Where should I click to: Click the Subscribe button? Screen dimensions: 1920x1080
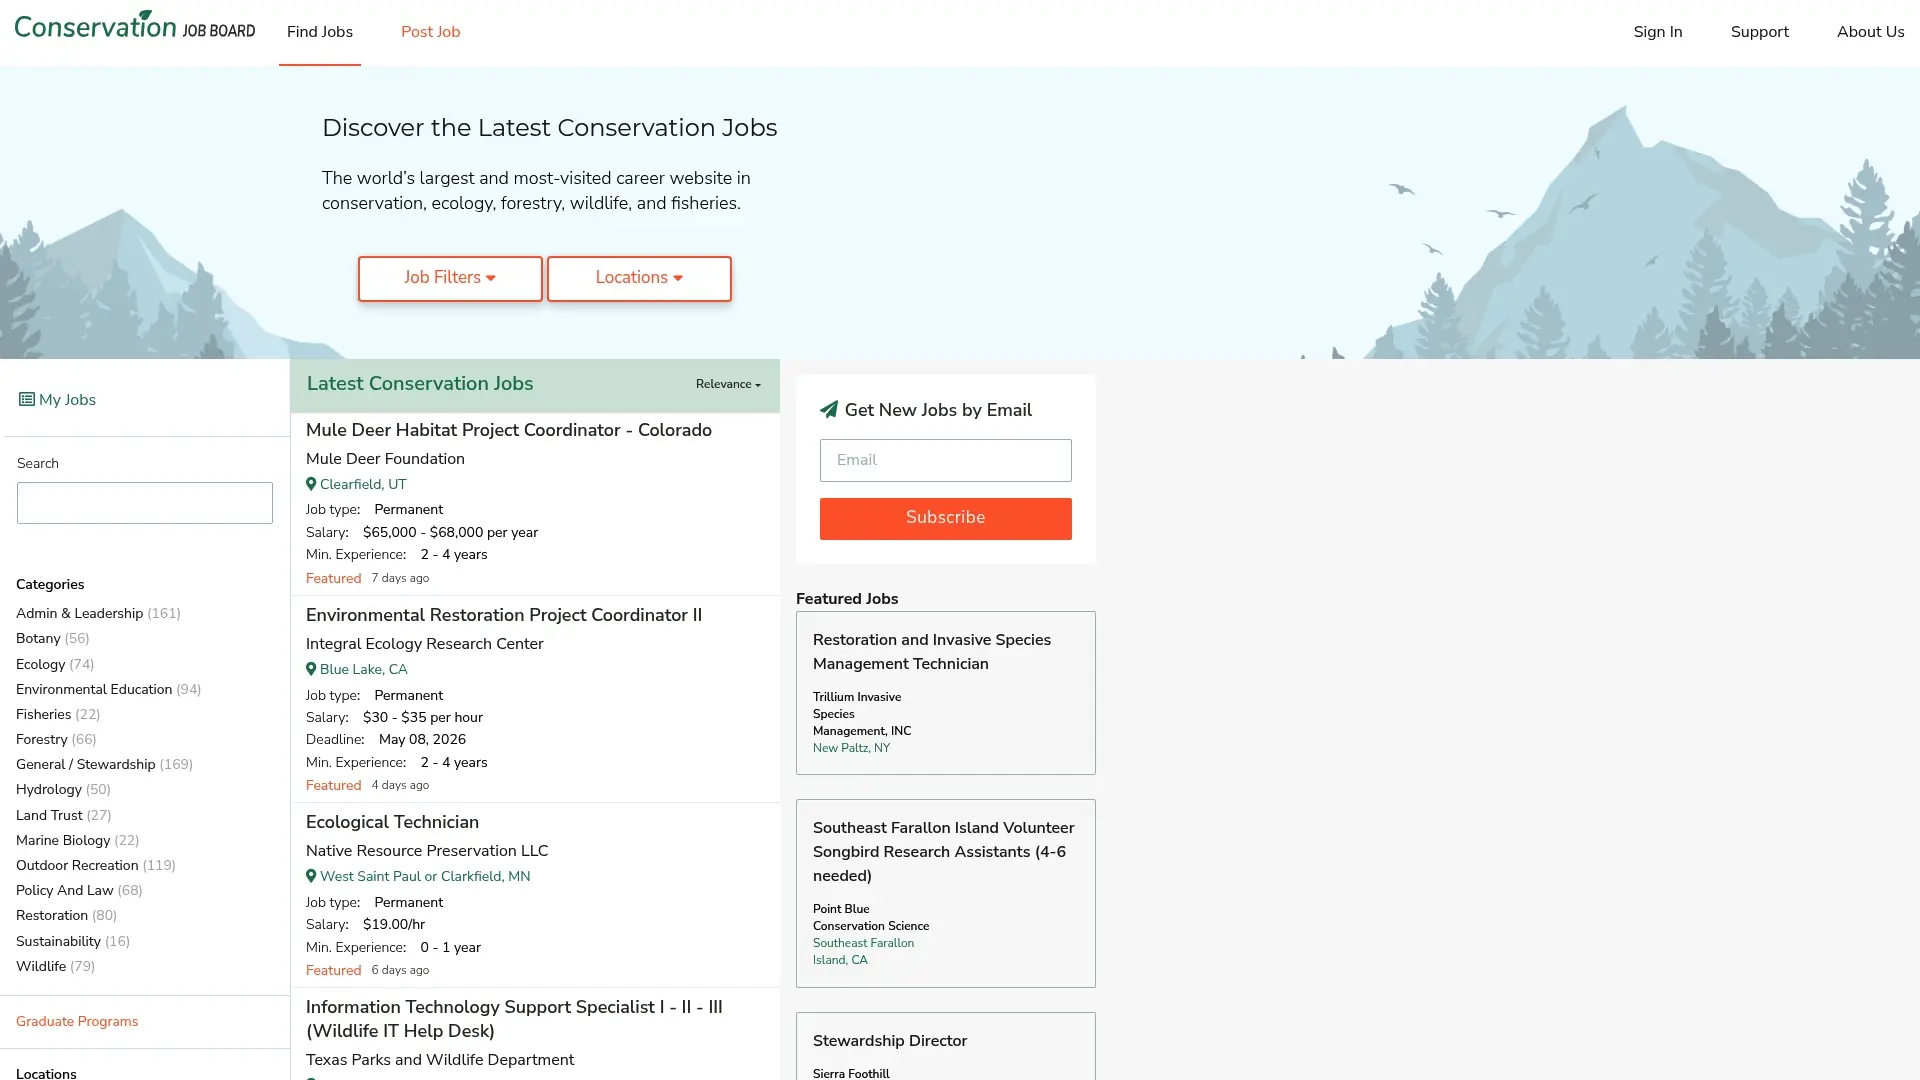tap(945, 518)
